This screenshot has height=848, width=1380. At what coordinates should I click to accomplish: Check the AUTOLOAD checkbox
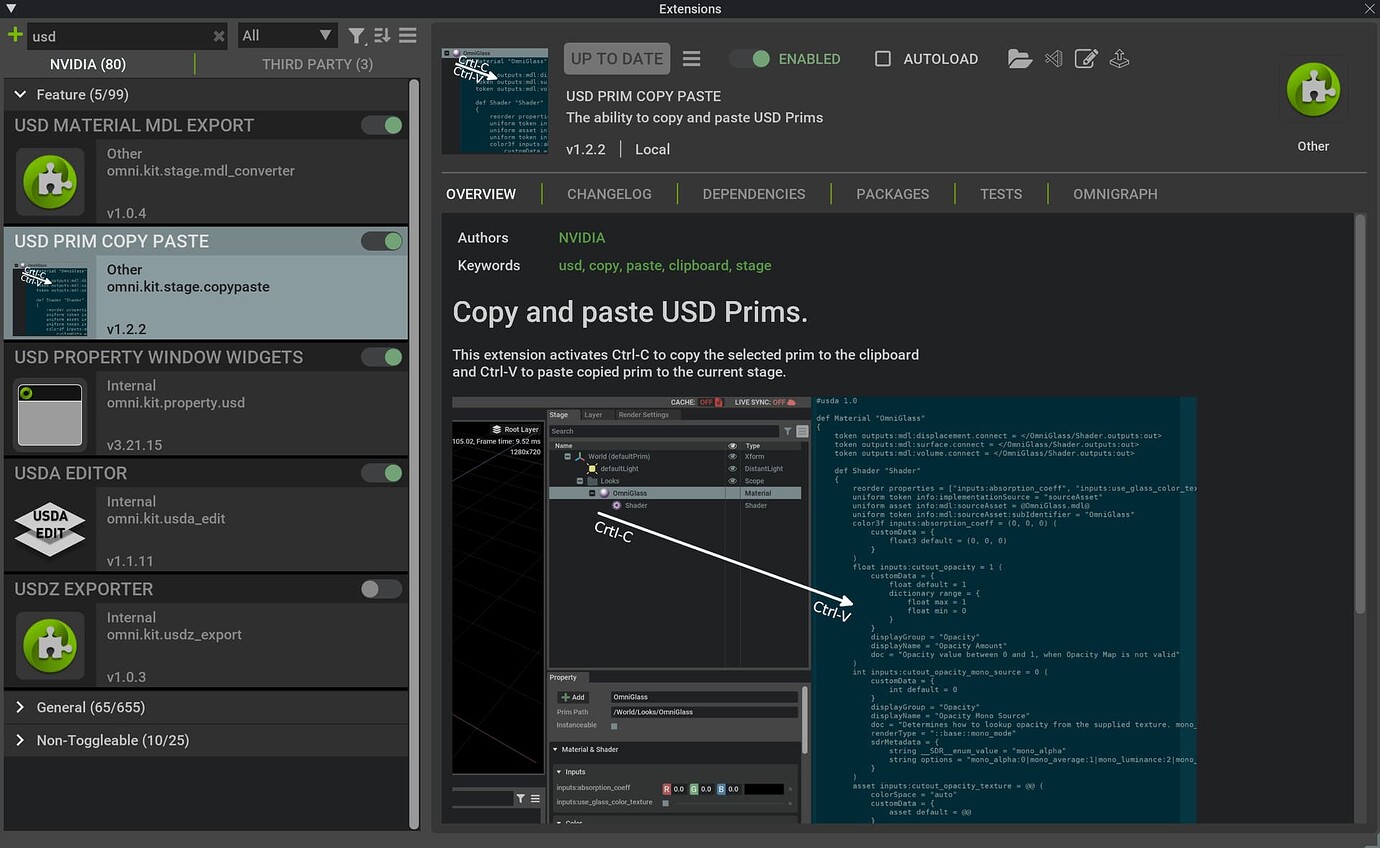click(883, 58)
